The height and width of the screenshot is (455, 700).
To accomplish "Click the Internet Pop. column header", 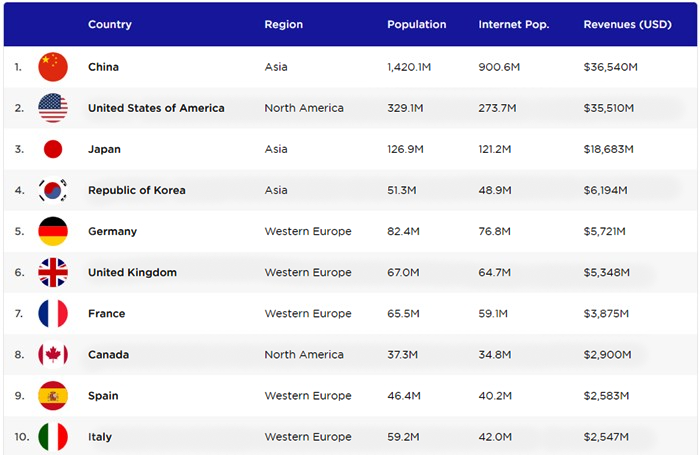I will pos(512,24).
